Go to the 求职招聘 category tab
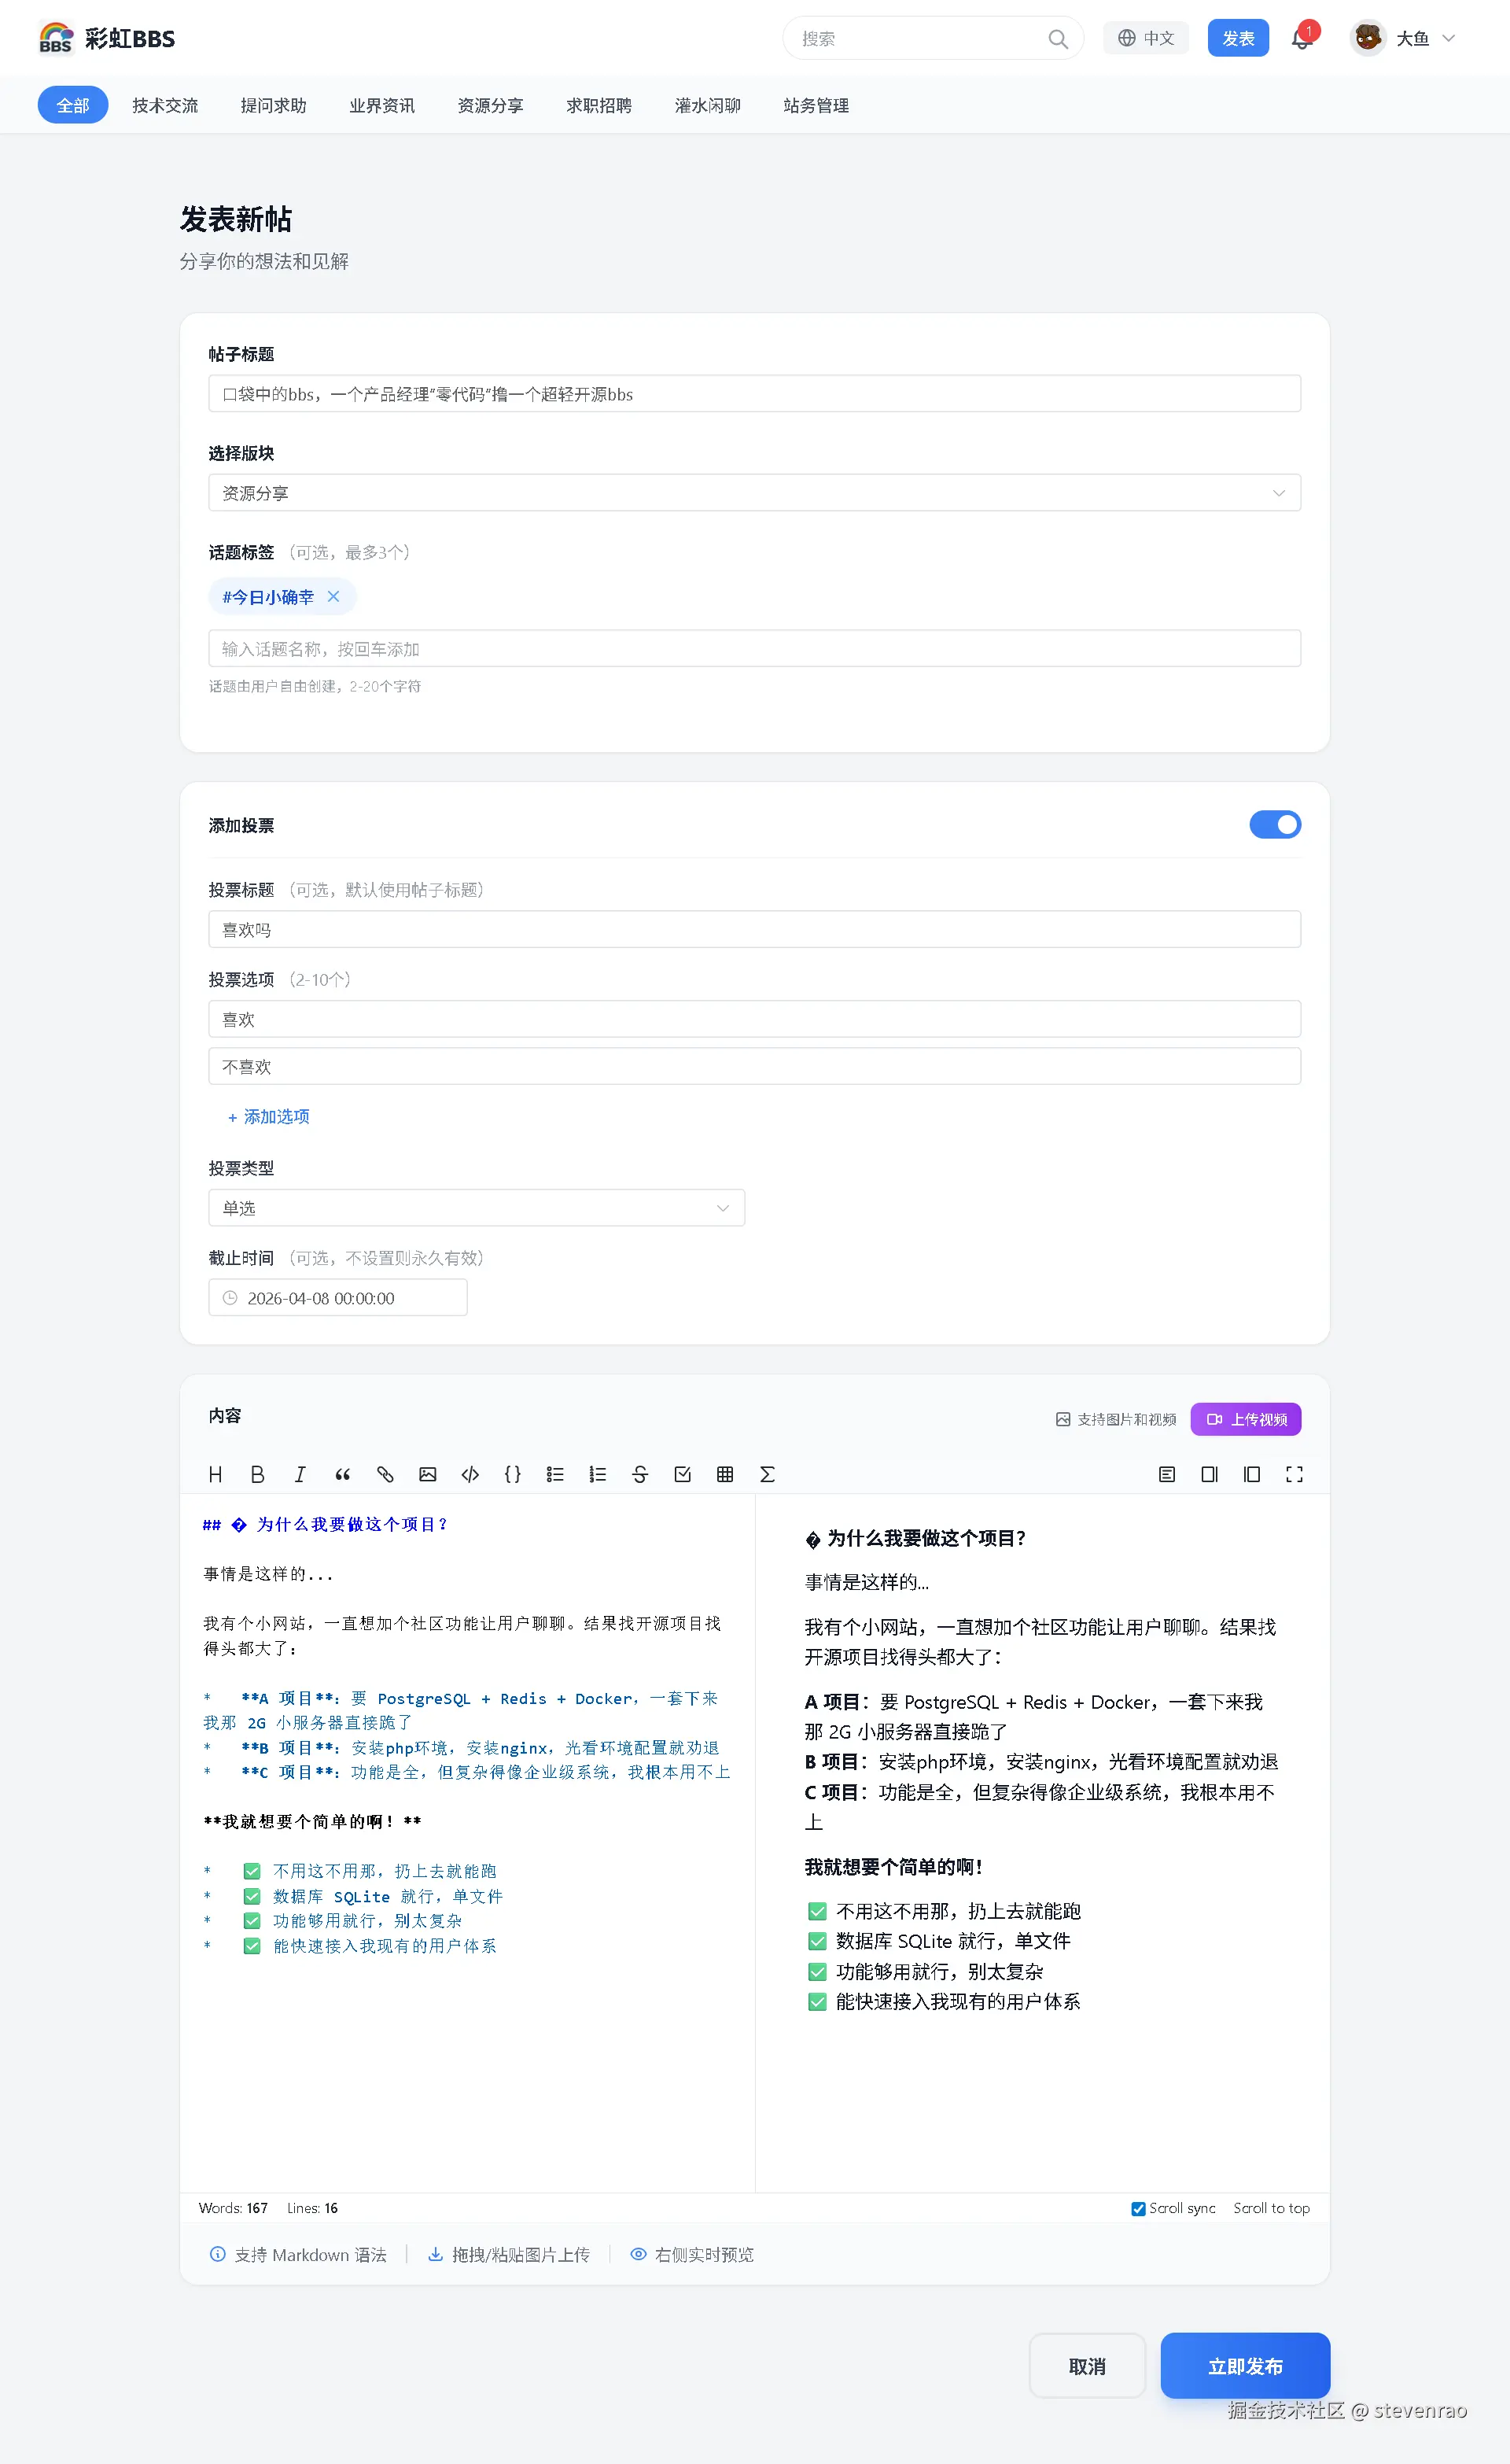This screenshot has width=1510, height=2464. tap(599, 105)
